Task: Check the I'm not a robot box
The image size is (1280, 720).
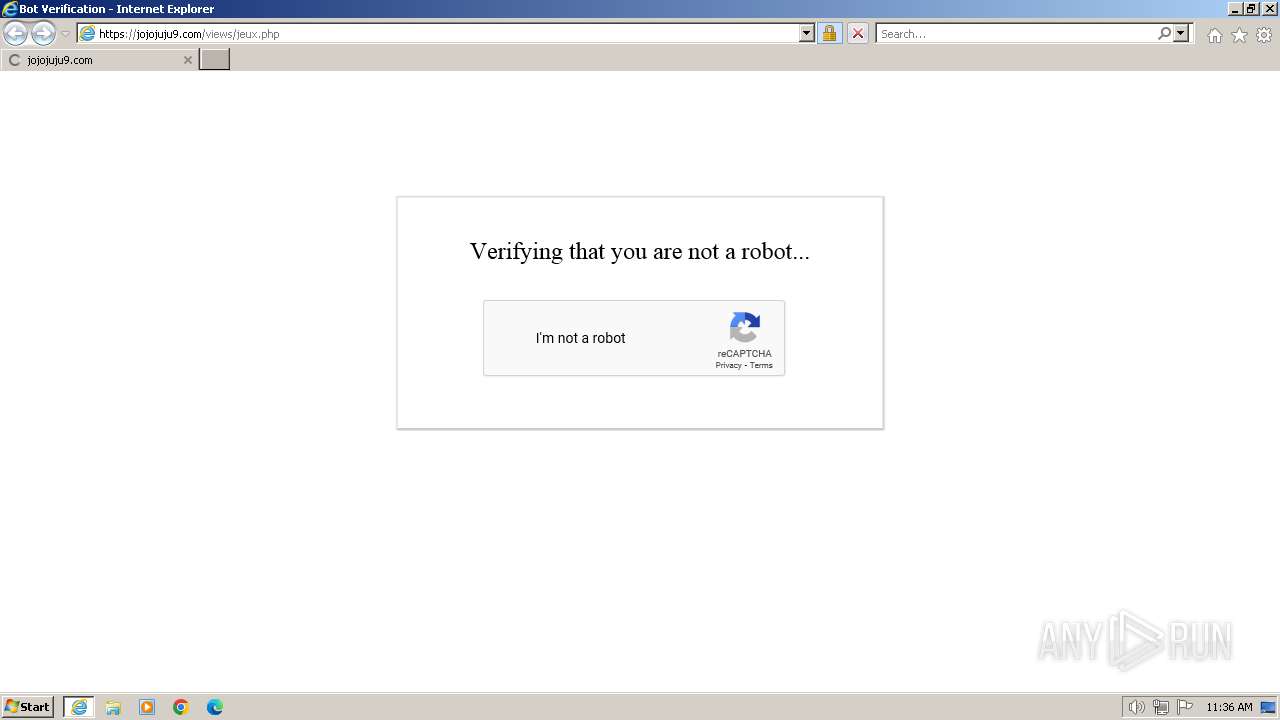Action: tap(512, 338)
